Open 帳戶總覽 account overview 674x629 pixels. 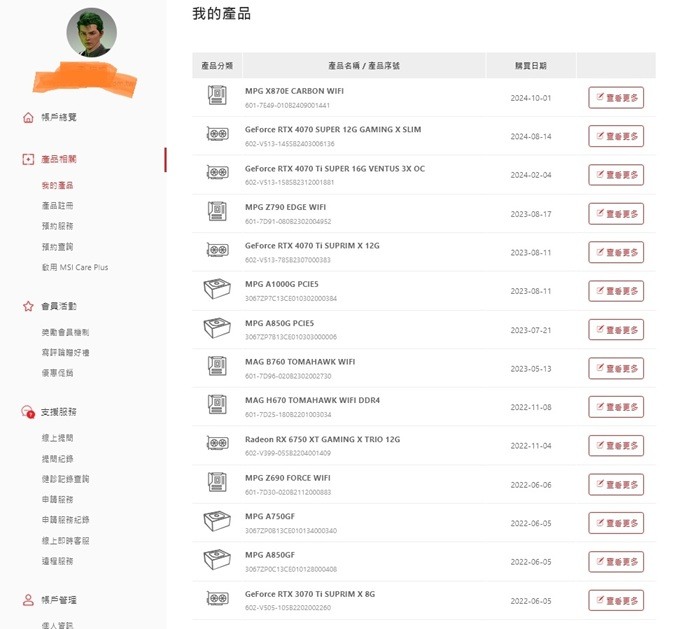59,117
